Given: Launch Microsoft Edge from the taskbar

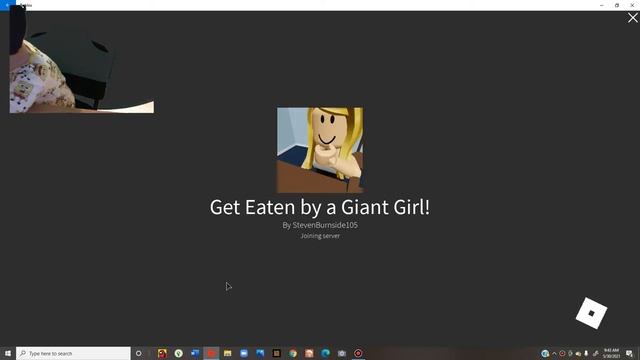Looking at the screenshot, I should (x=326, y=353).
